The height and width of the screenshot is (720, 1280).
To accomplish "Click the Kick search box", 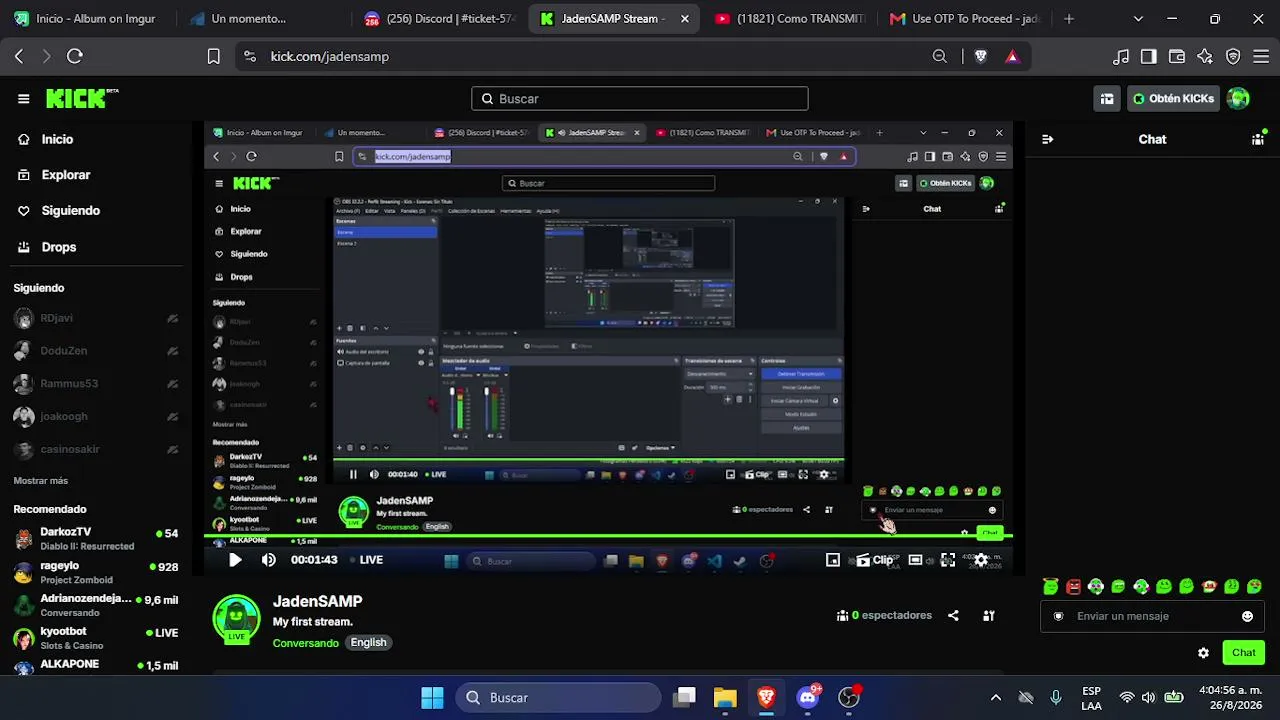I will pos(640,99).
